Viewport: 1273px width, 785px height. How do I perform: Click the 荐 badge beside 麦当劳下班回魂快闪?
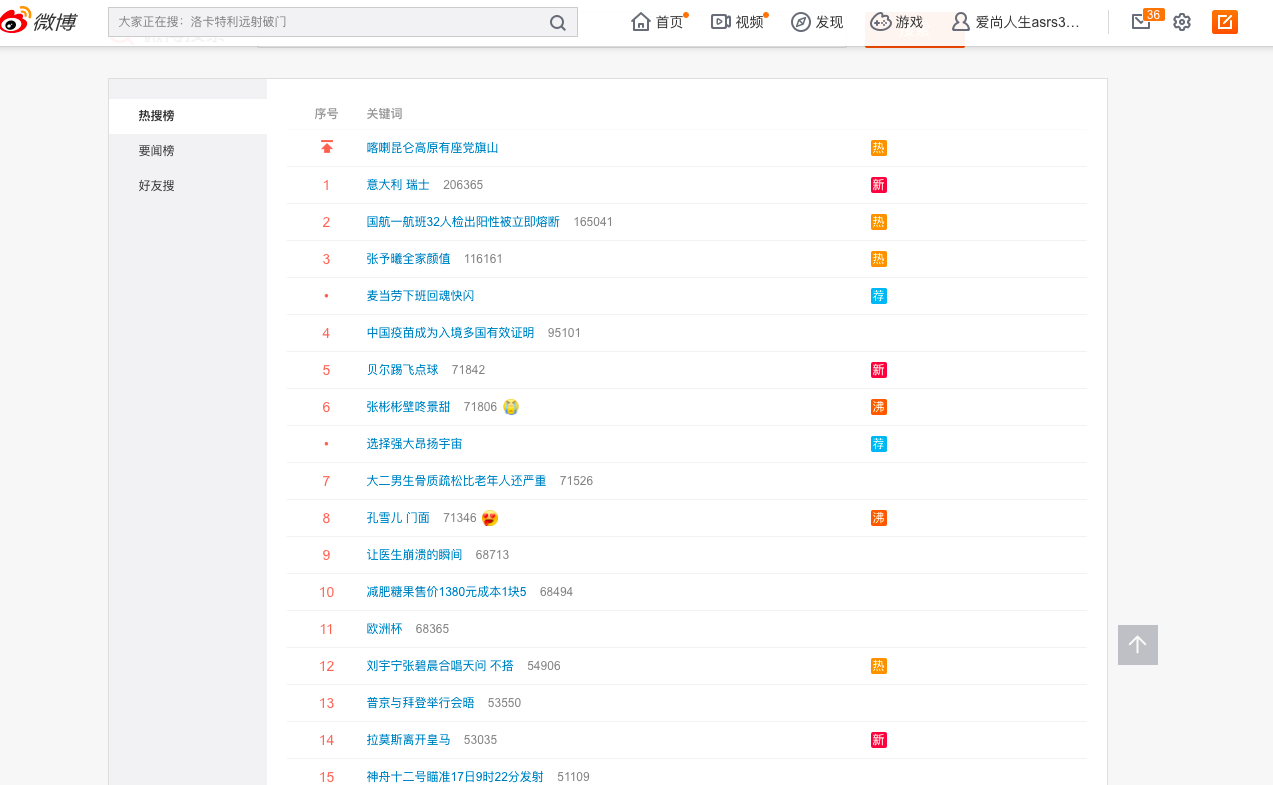pos(879,296)
